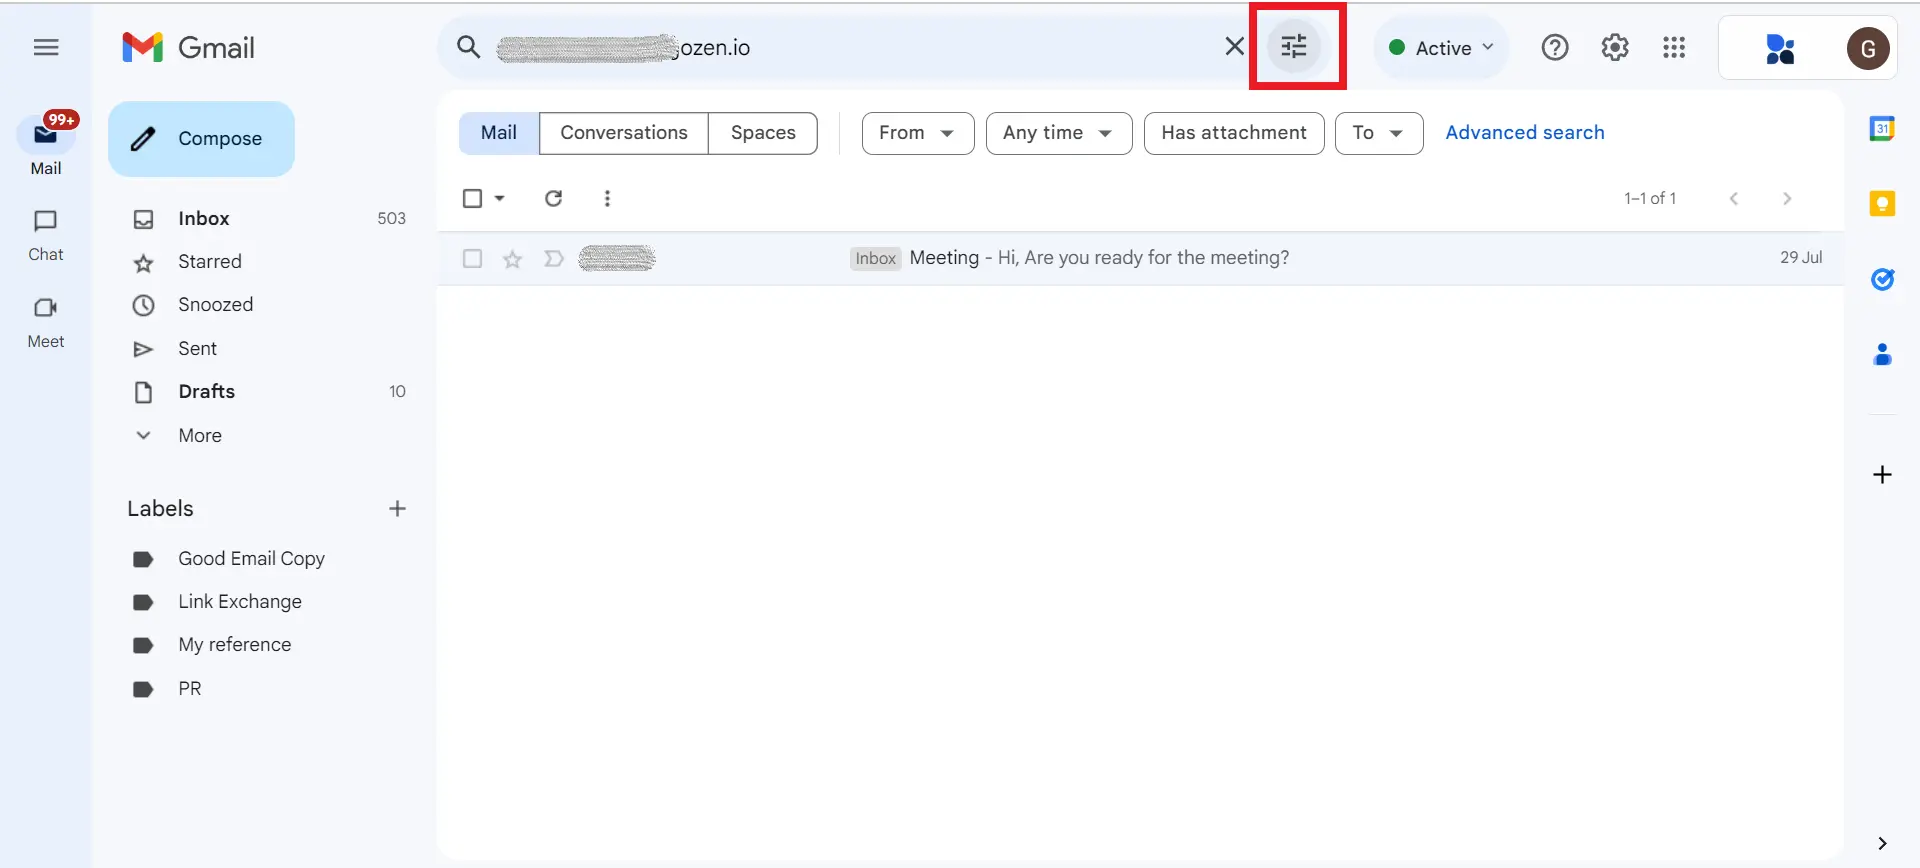The height and width of the screenshot is (868, 1920).
Task: Open Google Tasks side panel icon
Action: (1882, 279)
